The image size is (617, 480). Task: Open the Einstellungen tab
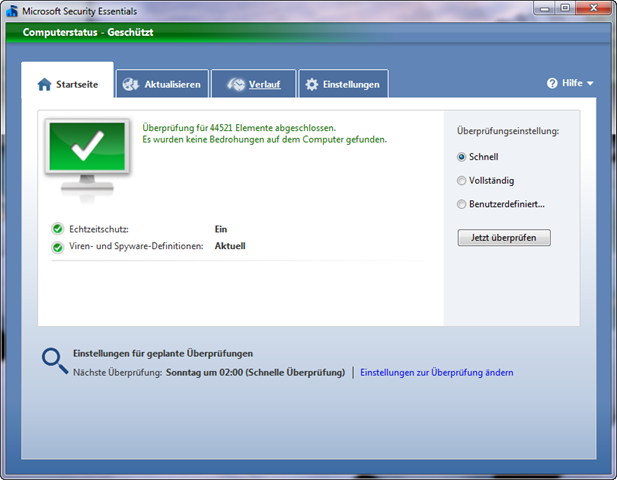pos(350,85)
